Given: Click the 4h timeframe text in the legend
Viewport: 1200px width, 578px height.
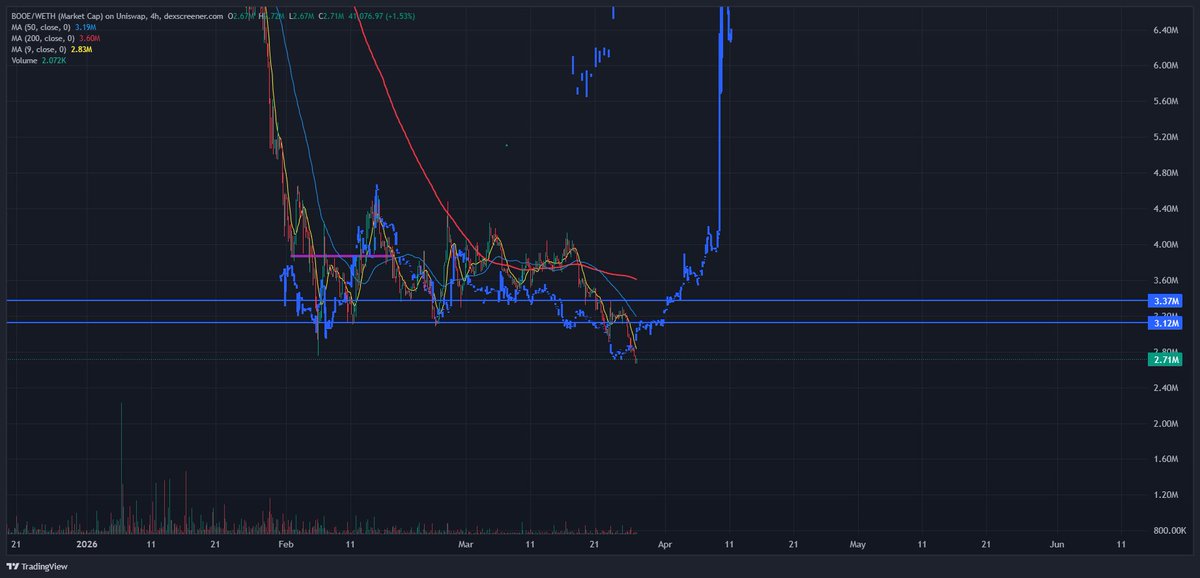Looking at the screenshot, I should point(153,15).
